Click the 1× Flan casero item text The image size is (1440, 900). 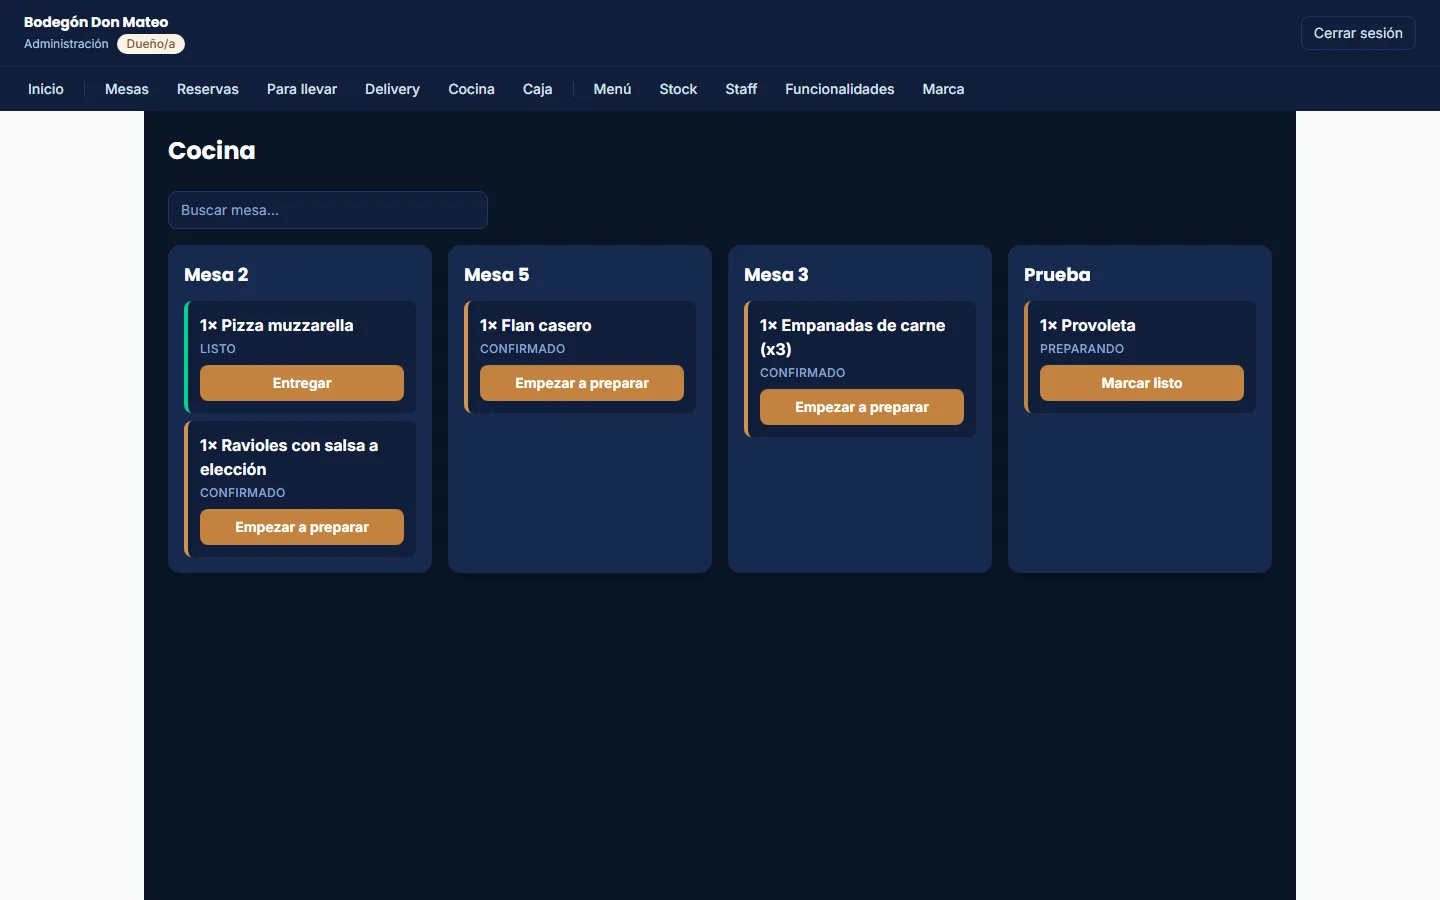pos(536,325)
